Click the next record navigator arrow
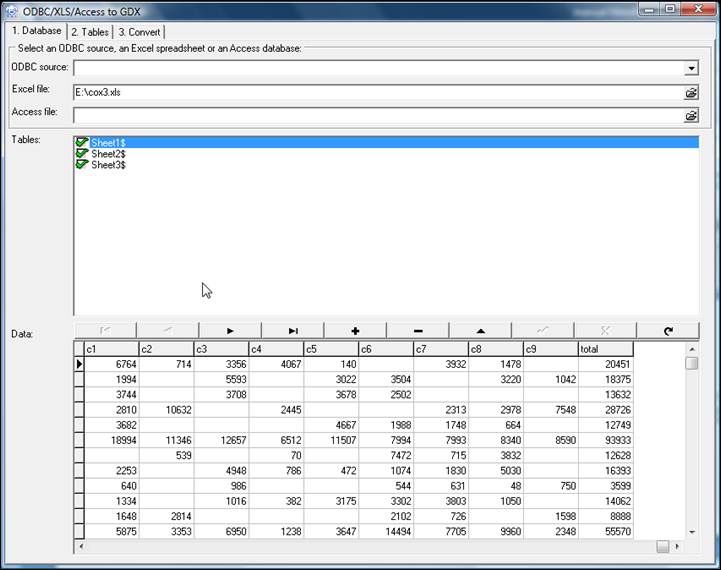The image size is (721, 570). [230, 330]
